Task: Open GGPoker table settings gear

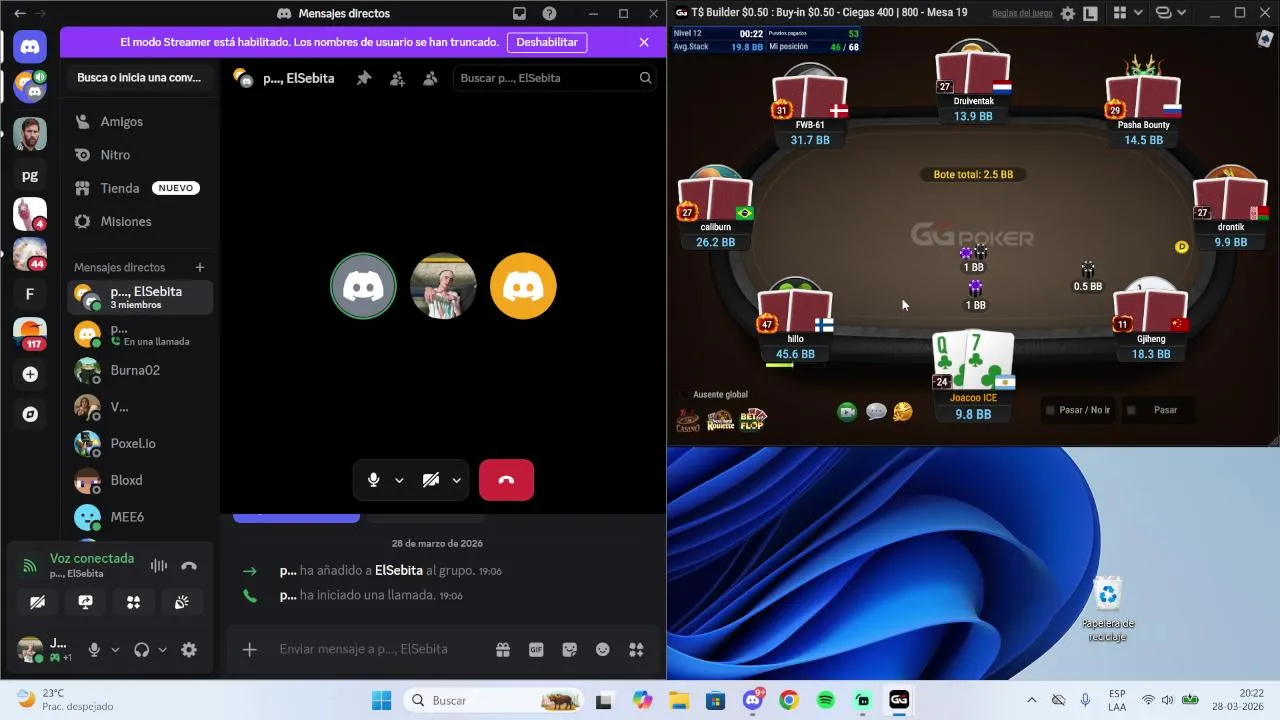Action: 1068,14
